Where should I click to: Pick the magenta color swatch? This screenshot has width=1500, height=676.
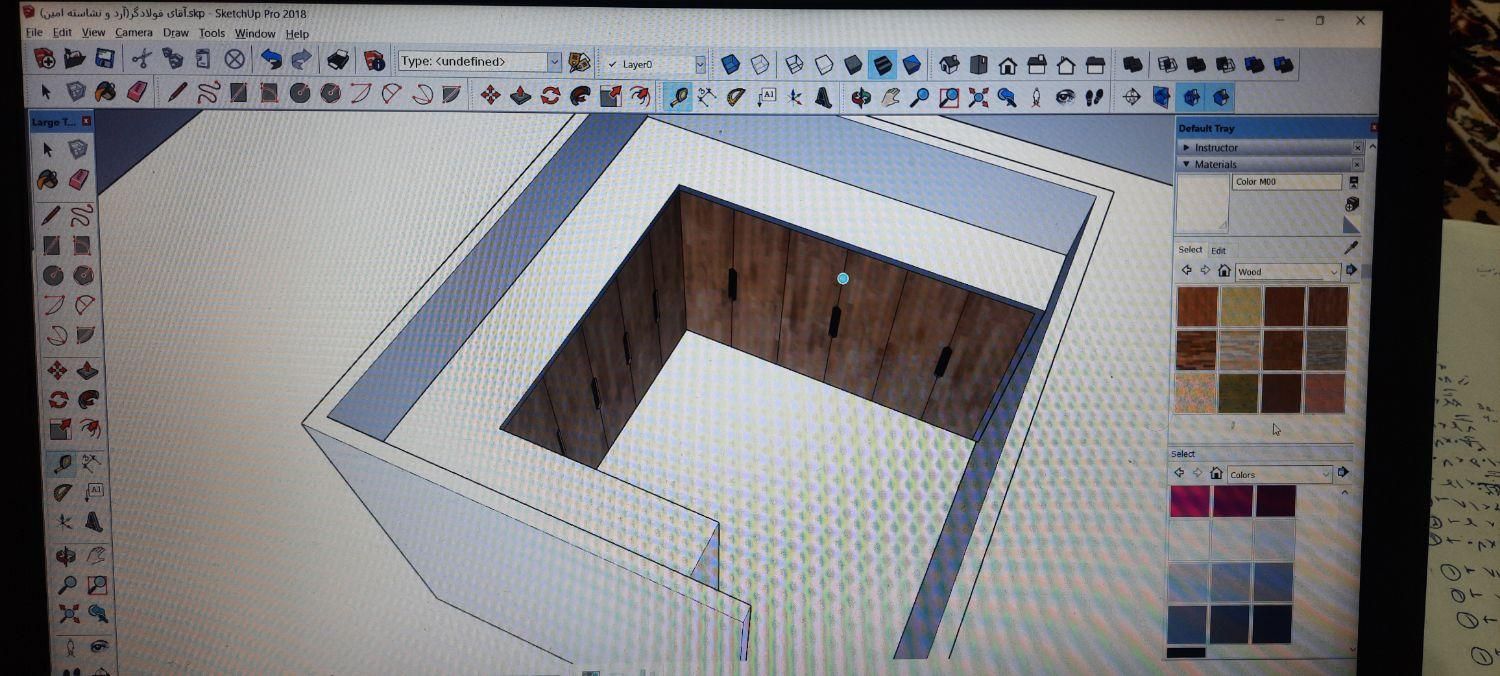tap(1190, 501)
